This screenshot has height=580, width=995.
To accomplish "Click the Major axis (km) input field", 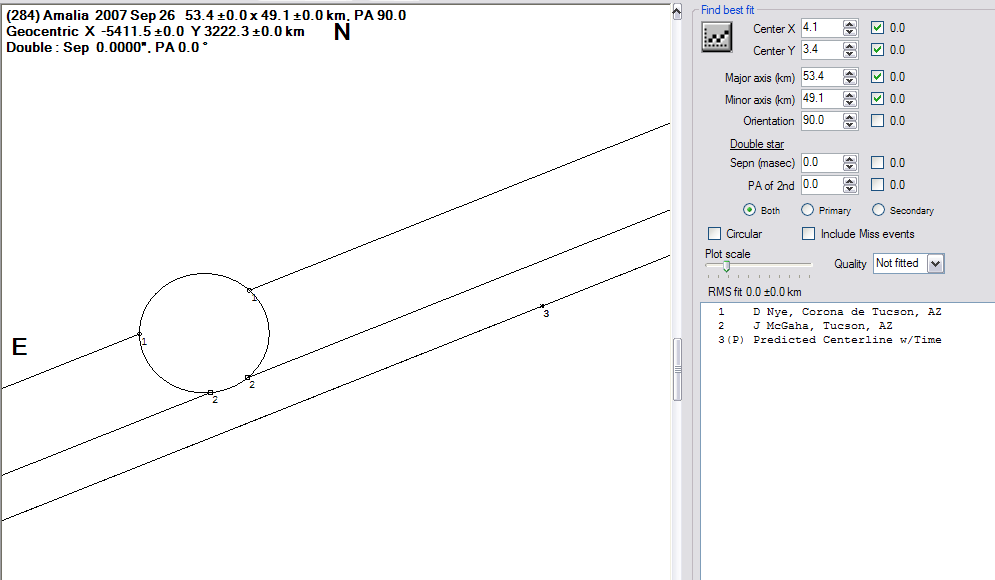I will pyautogui.click(x=821, y=77).
